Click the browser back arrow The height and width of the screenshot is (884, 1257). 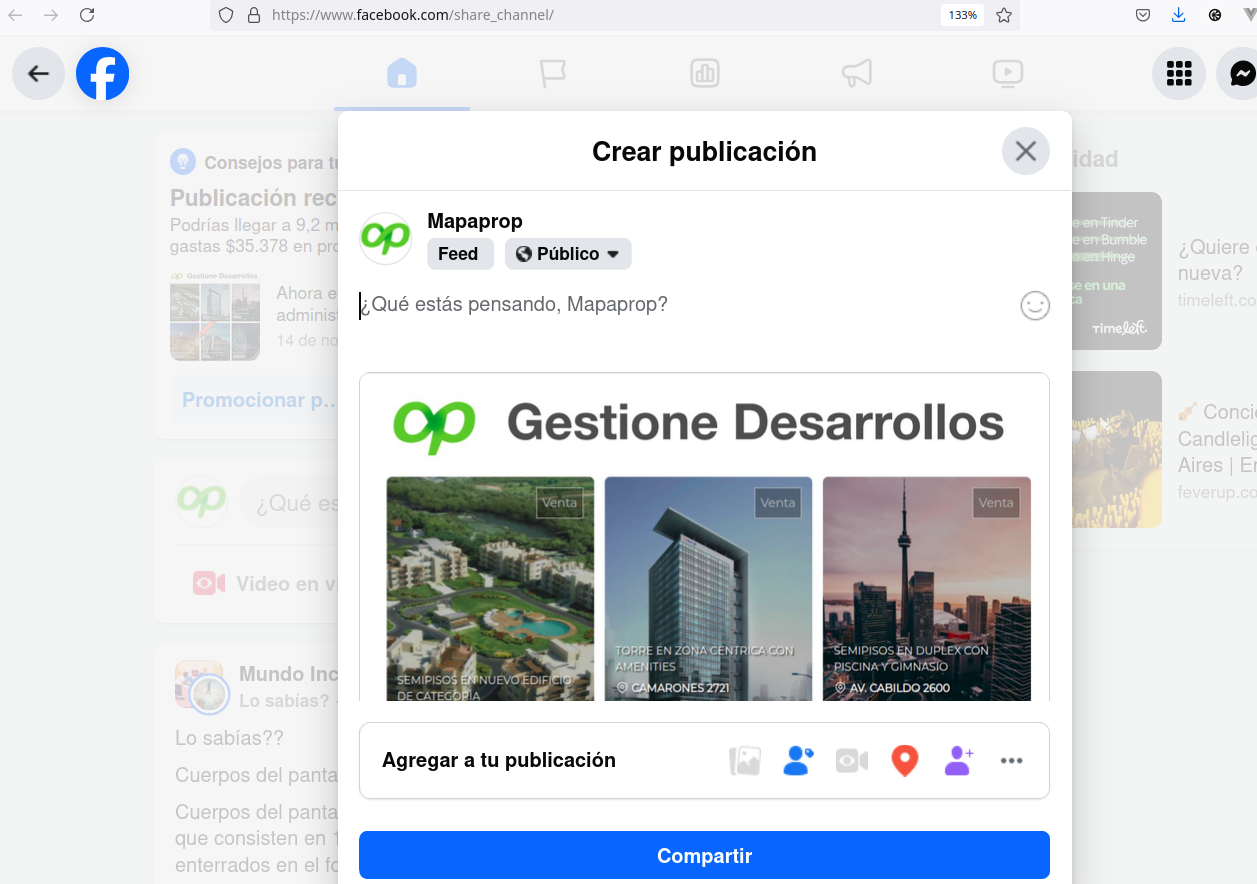click(x=15, y=15)
